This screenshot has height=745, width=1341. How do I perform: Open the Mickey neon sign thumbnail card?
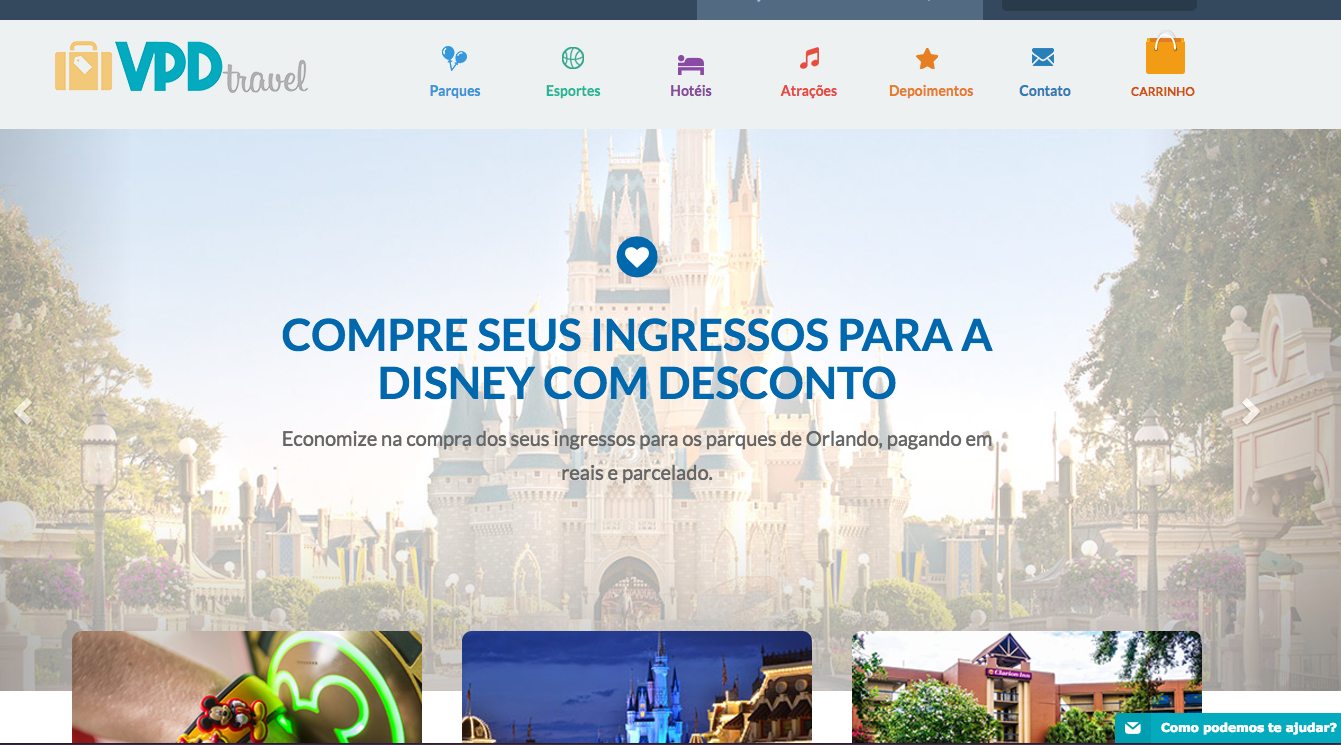pyautogui.click(x=247, y=687)
